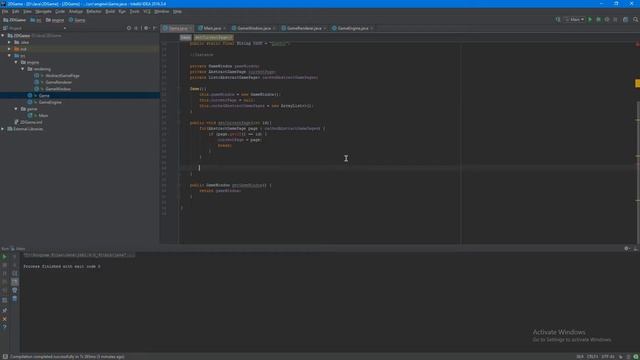Open Project Structure icon in top toolbar
The width and height of the screenshot is (640, 360).
(625, 20)
